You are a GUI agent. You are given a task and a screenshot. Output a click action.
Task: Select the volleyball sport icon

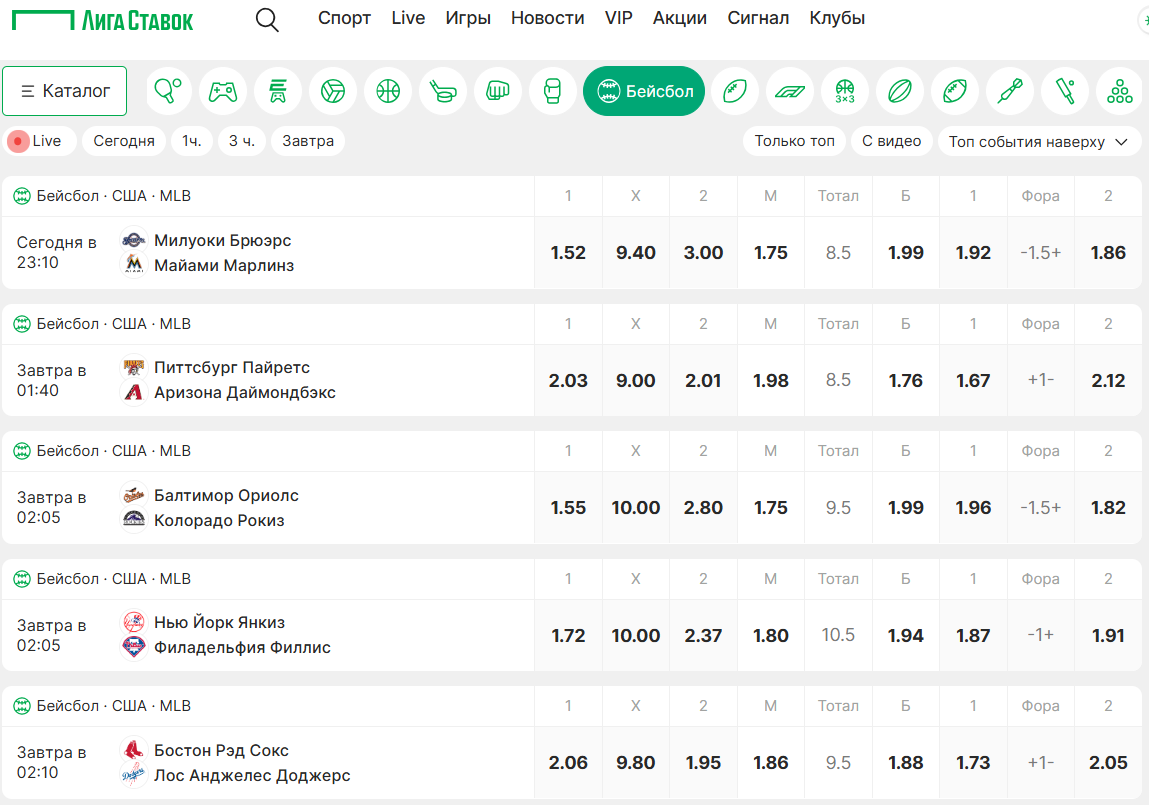coord(333,91)
